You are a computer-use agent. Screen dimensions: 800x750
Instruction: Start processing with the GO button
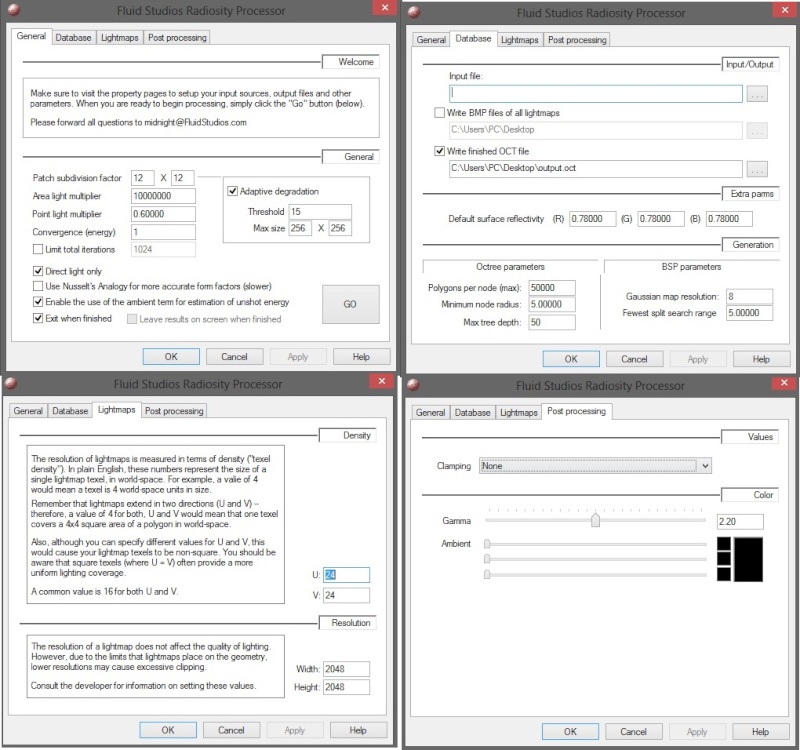pos(351,304)
